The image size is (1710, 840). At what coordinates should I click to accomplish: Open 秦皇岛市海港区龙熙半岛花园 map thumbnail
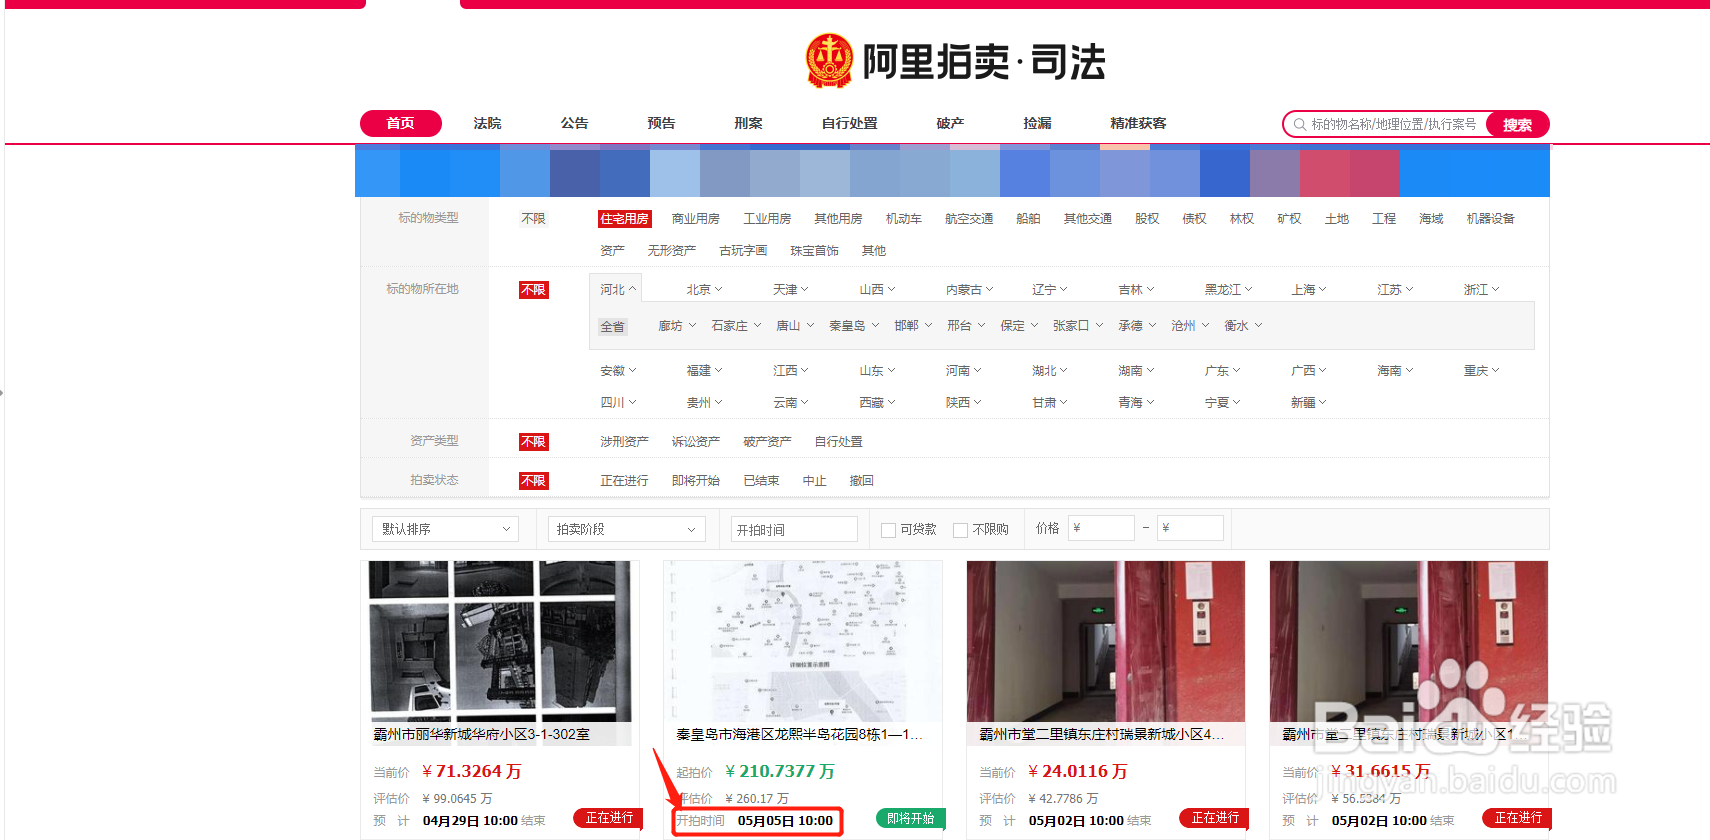tap(803, 641)
